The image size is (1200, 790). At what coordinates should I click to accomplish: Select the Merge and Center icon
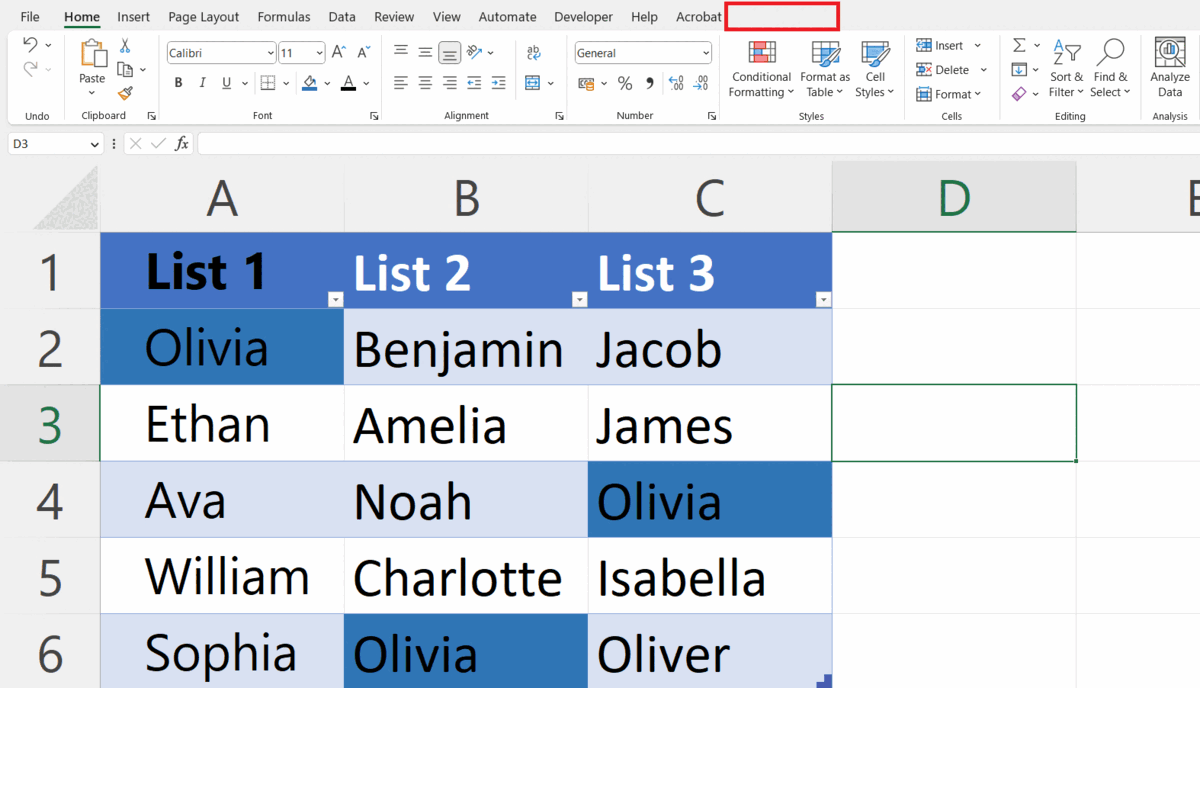click(x=533, y=83)
